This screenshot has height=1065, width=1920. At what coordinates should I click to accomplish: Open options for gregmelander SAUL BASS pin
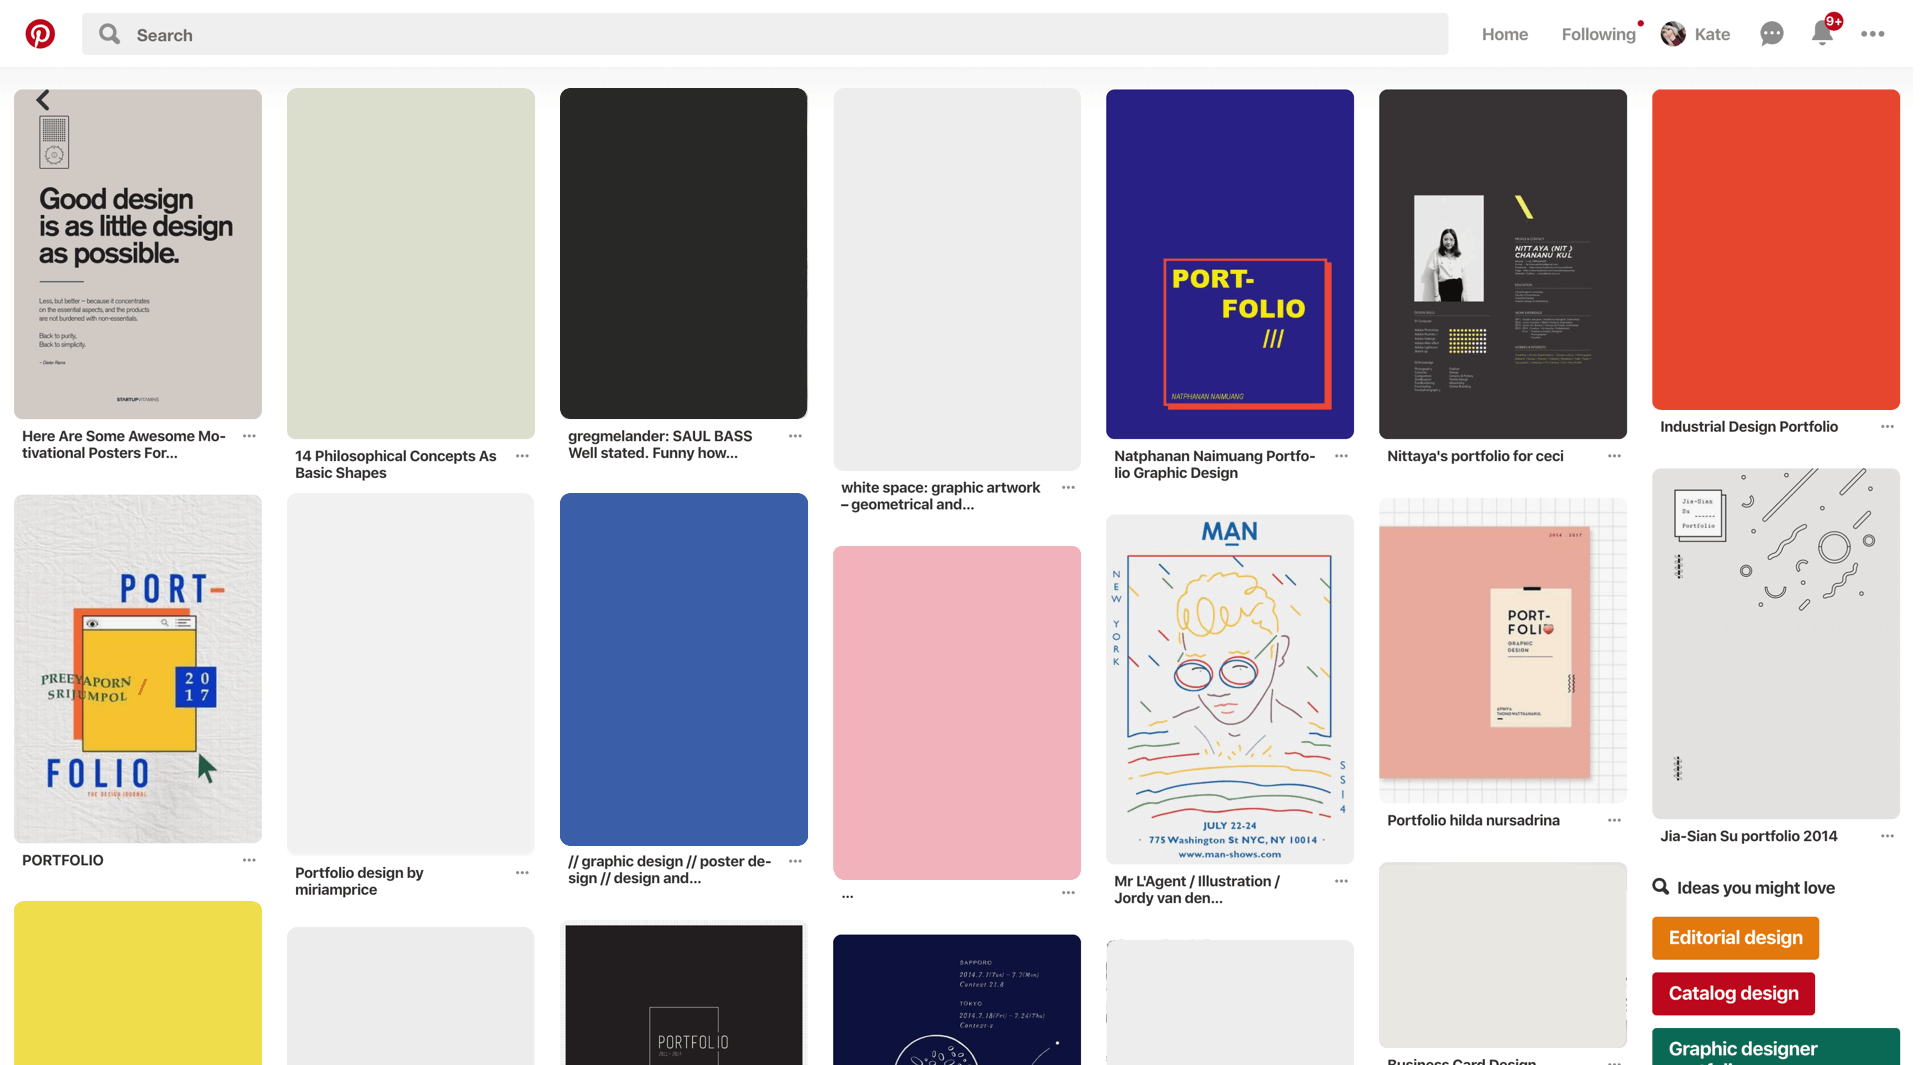(x=795, y=436)
